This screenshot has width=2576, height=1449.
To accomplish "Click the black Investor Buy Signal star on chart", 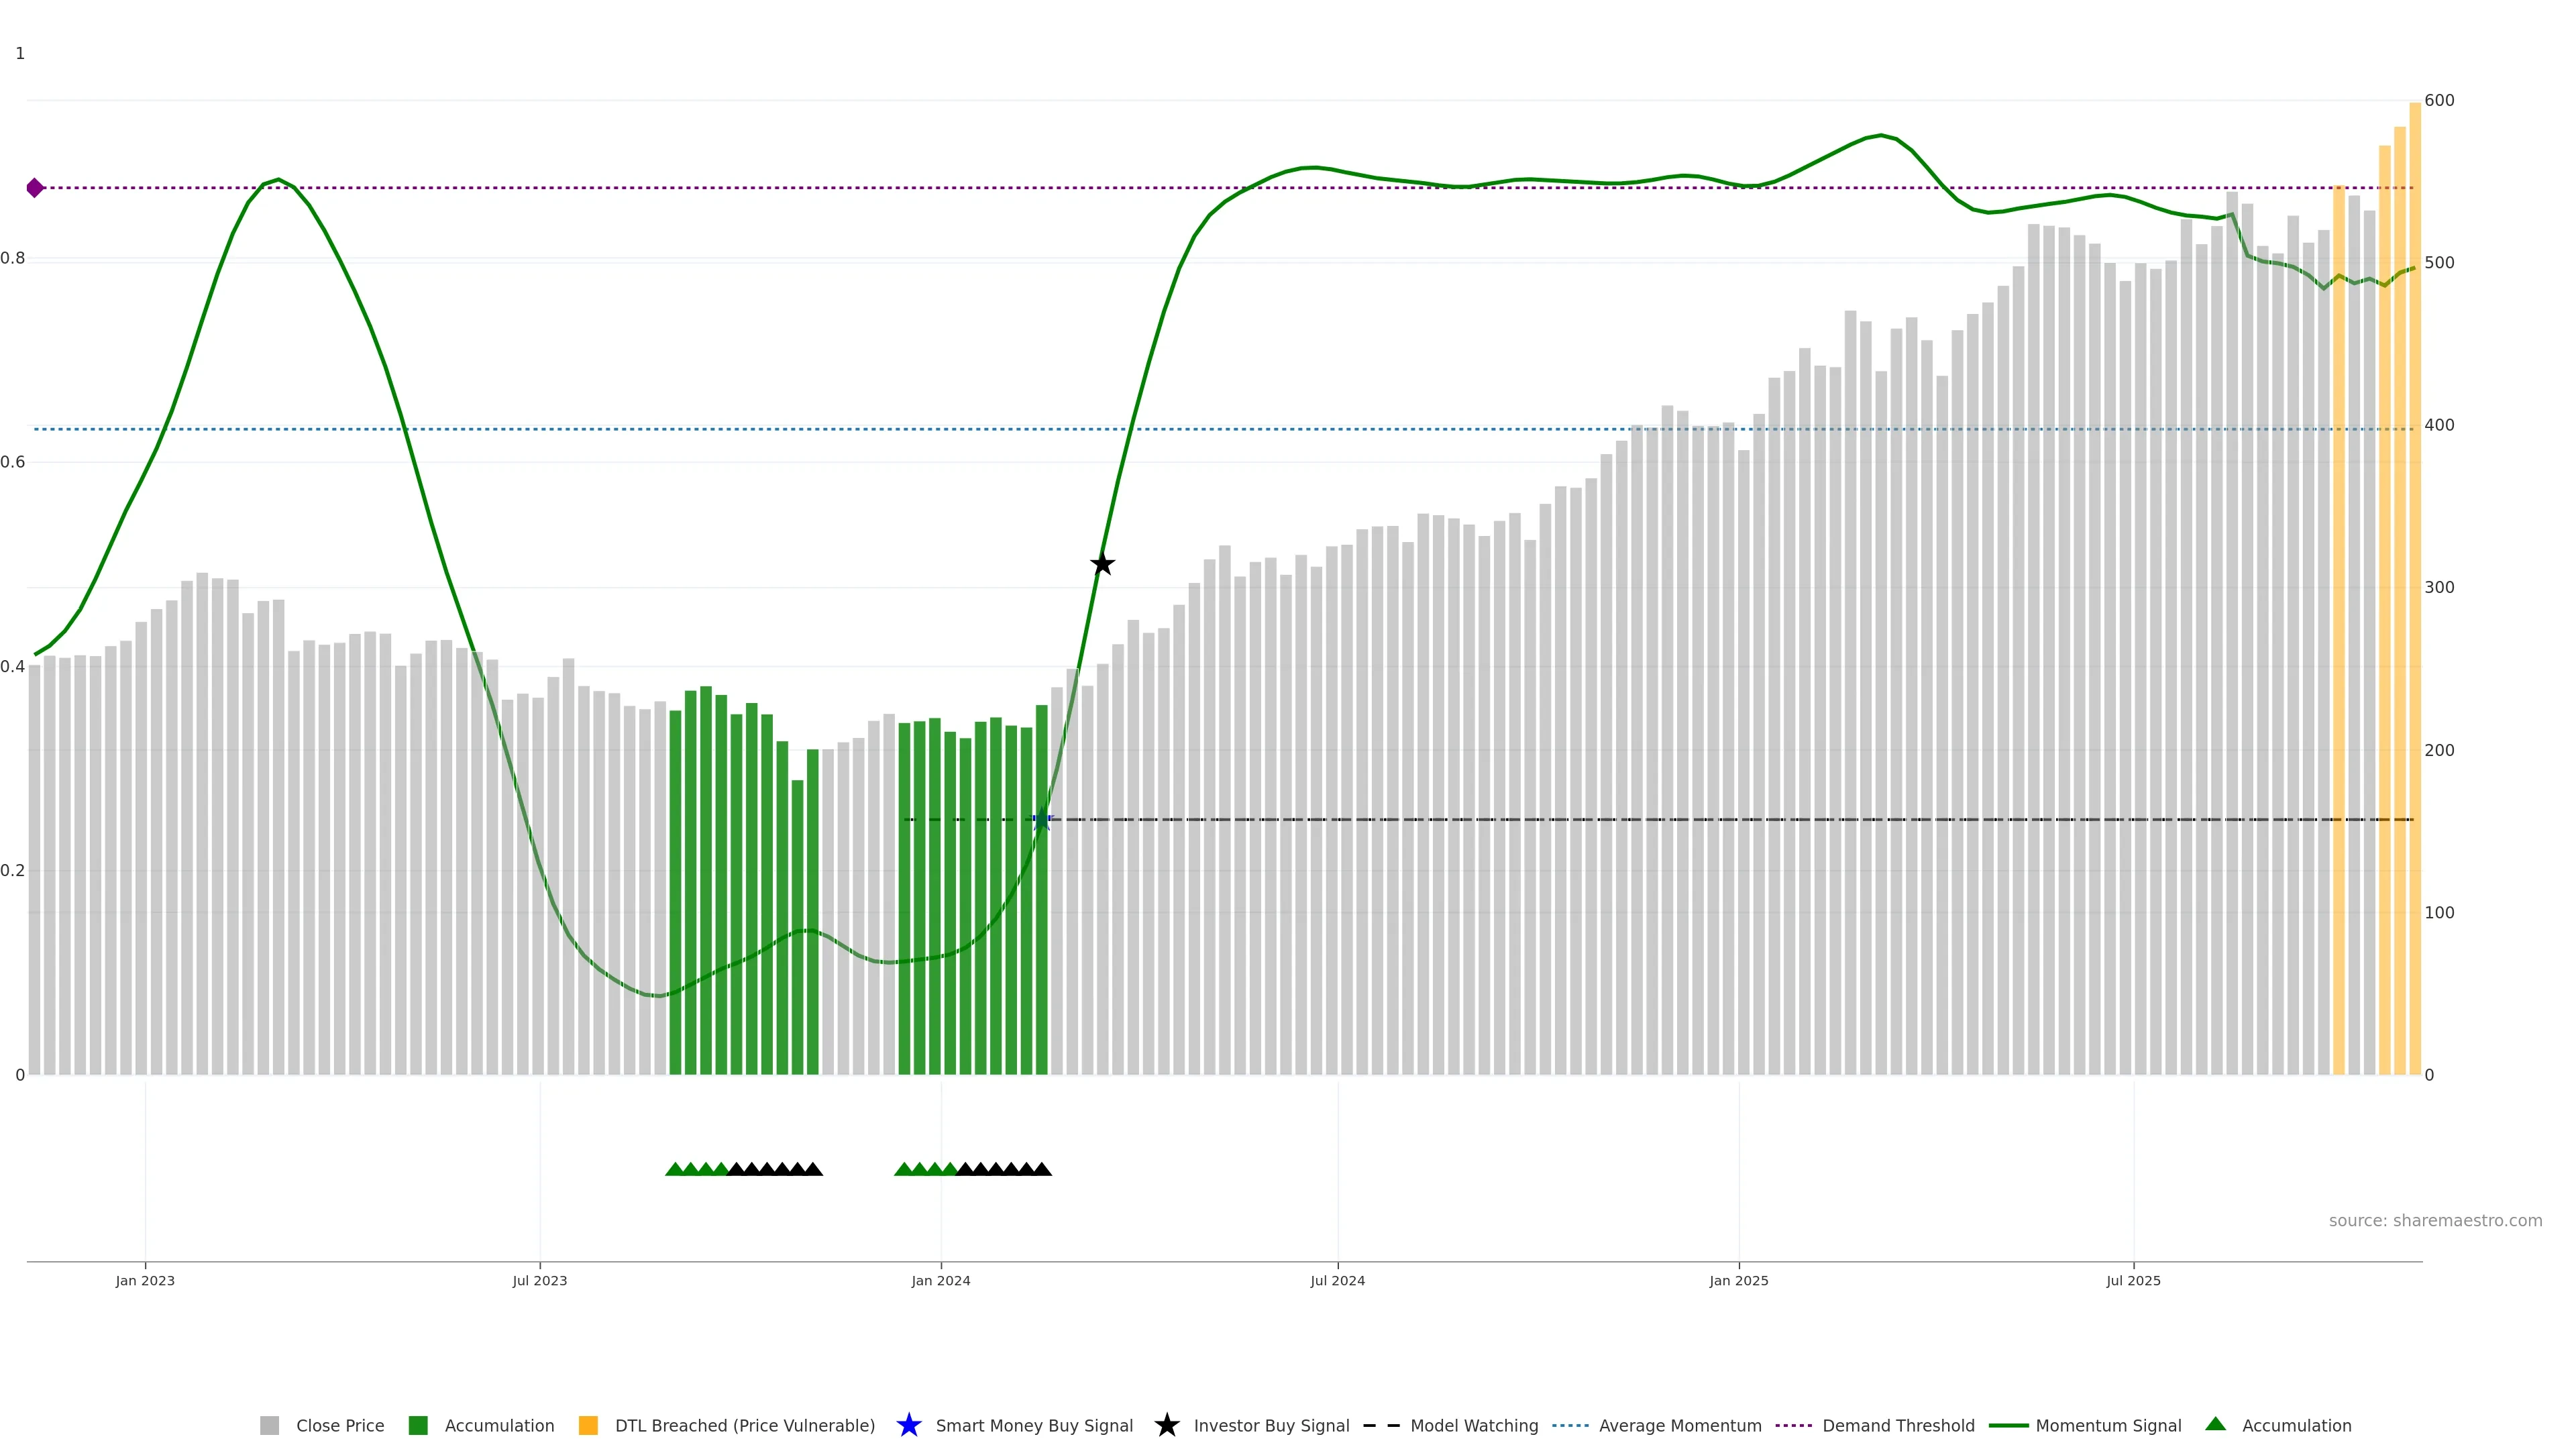I will pos(1102,564).
